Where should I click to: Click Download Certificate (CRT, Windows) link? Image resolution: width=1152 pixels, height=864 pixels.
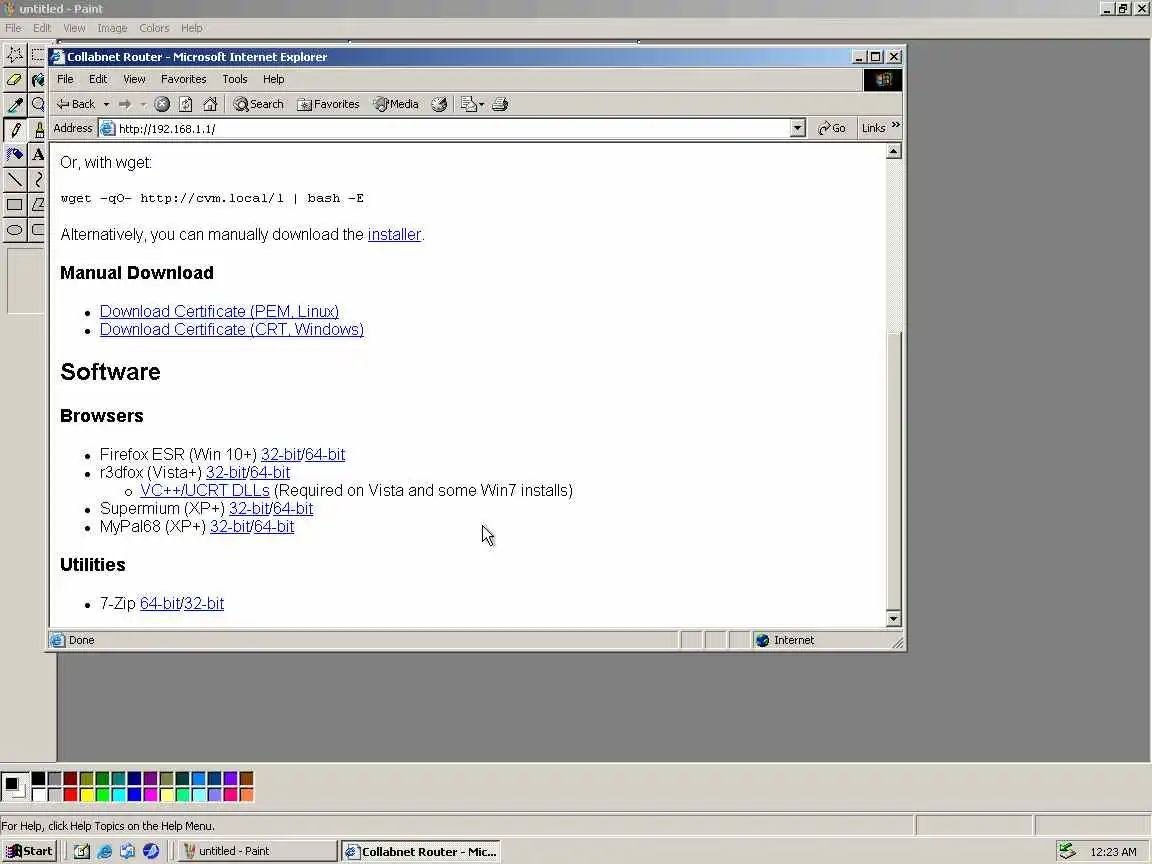point(231,330)
